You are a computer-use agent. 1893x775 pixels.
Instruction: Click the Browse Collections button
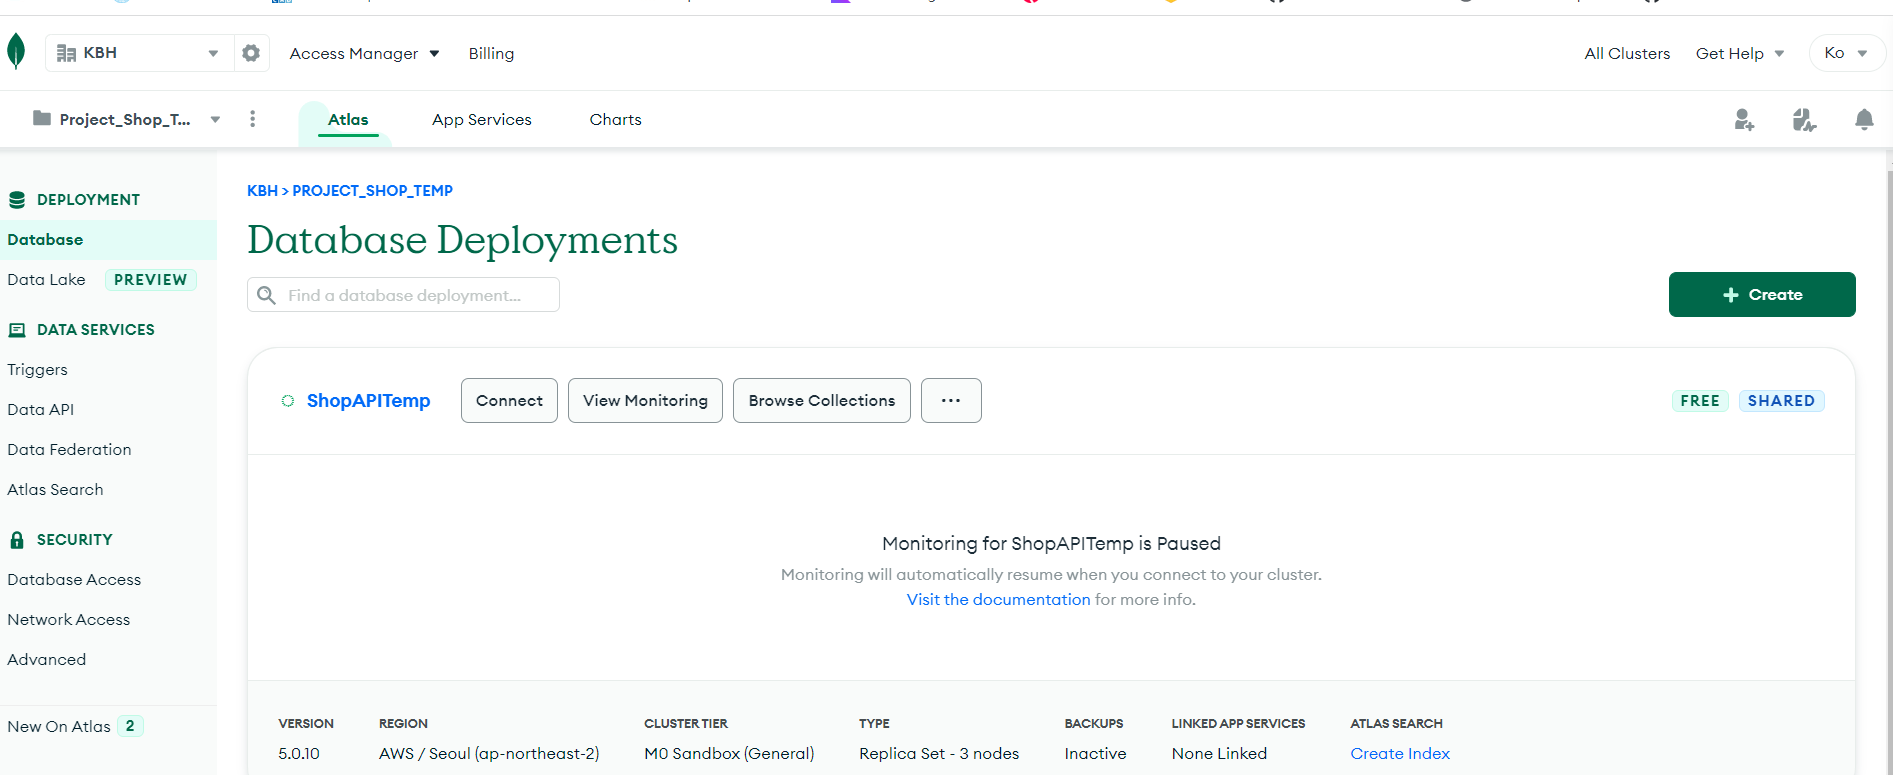pos(822,400)
